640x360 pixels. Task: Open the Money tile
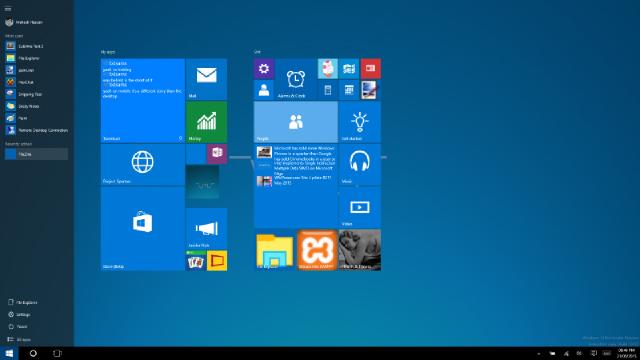pos(206,122)
